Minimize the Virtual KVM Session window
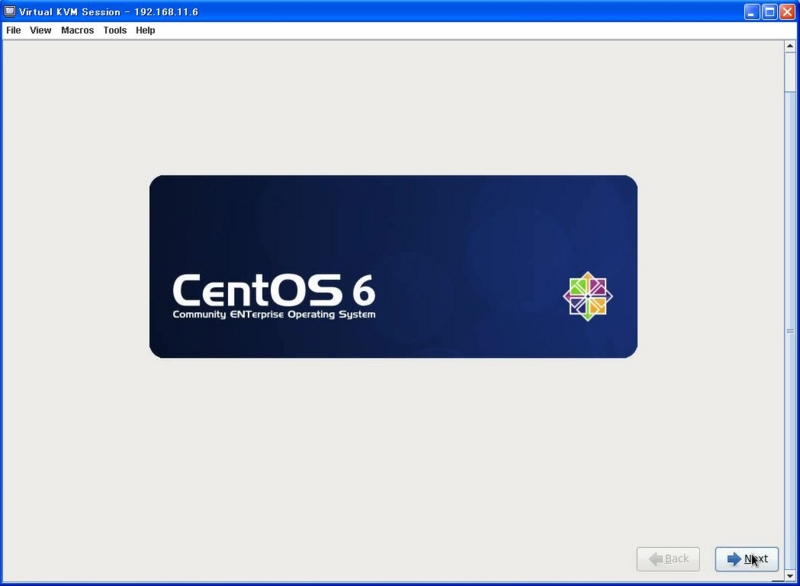 tap(751, 12)
